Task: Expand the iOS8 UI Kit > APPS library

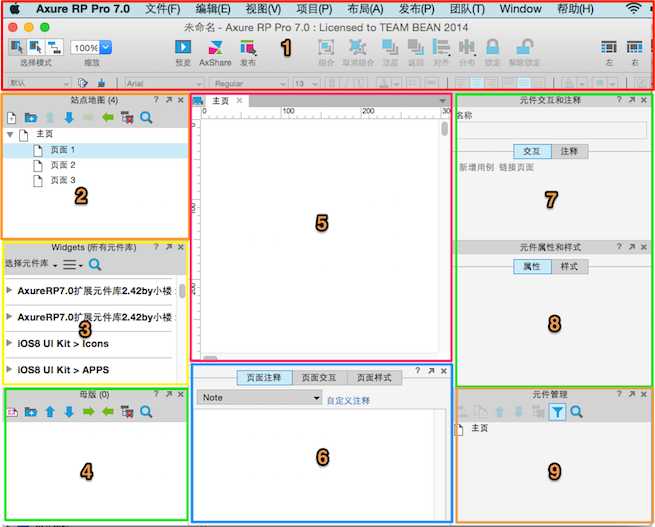Action: (x=9, y=369)
